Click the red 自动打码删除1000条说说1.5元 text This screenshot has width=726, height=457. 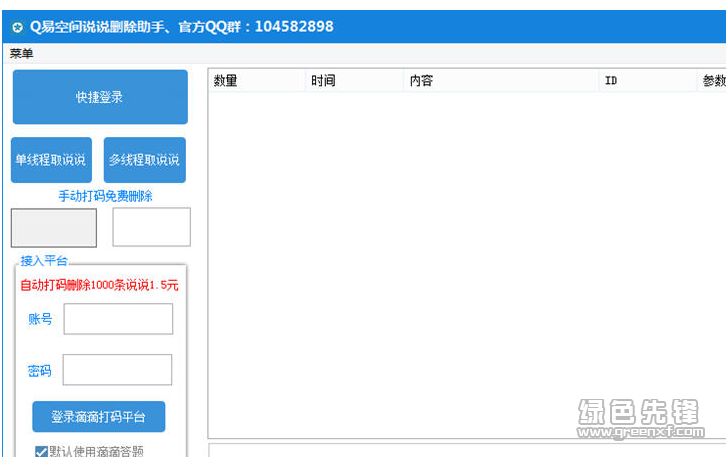(100, 285)
